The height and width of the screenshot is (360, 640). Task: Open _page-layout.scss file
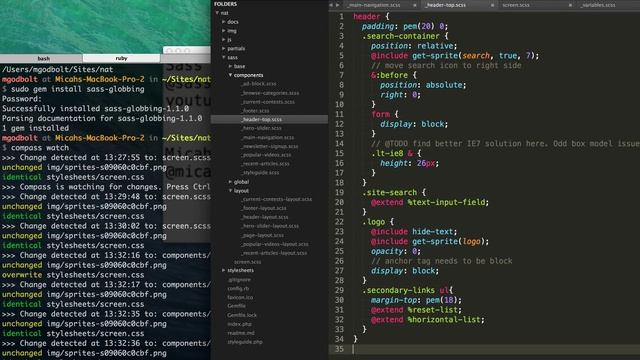coord(262,235)
